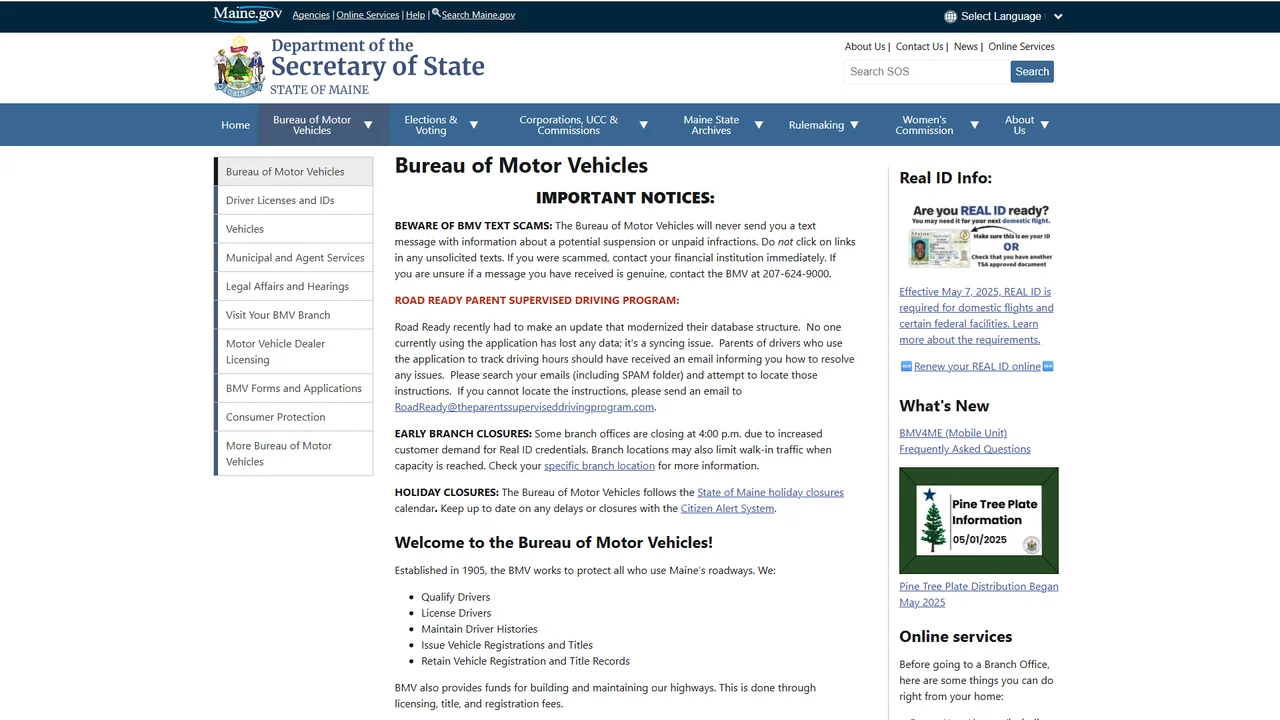Expand the Corporations, UCC & Commissions arrow
This screenshot has width=1280, height=720.
pos(643,125)
